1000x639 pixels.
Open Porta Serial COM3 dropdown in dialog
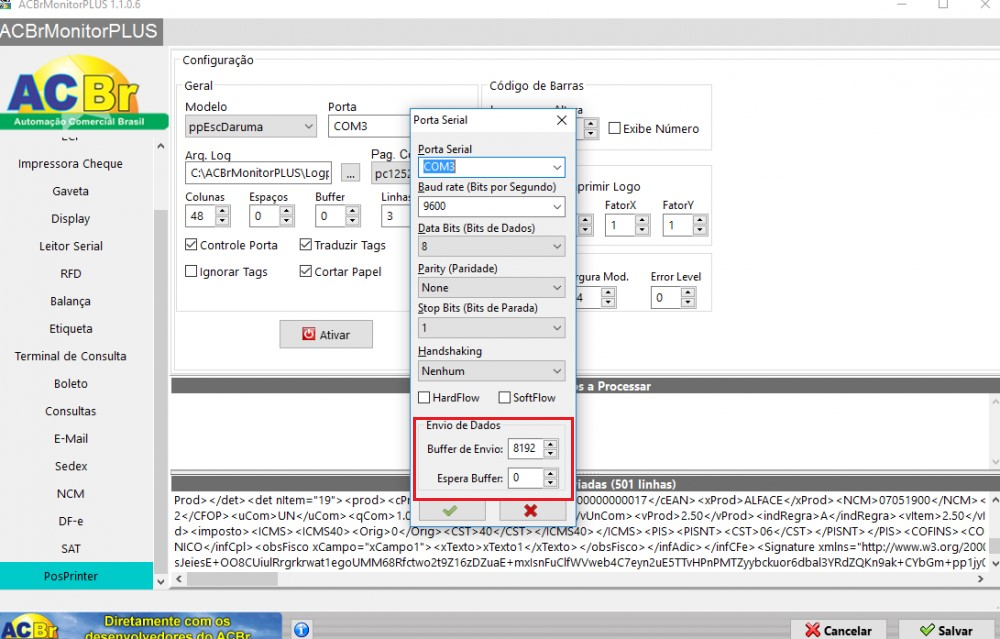(x=557, y=167)
